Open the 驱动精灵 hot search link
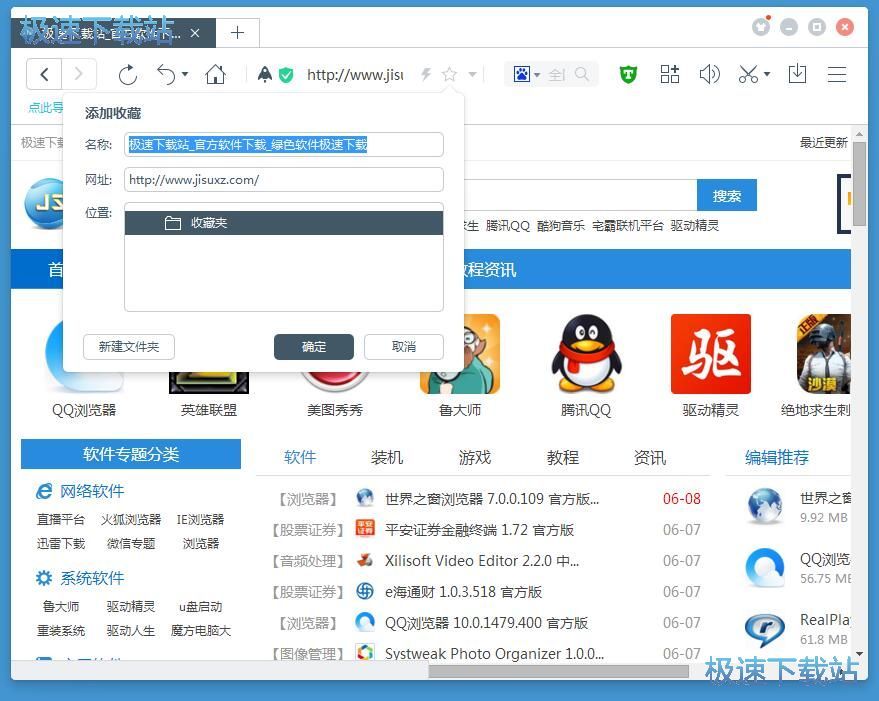Image resolution: width=879 pixels, height=701 pixels. [x=695, y=225]
